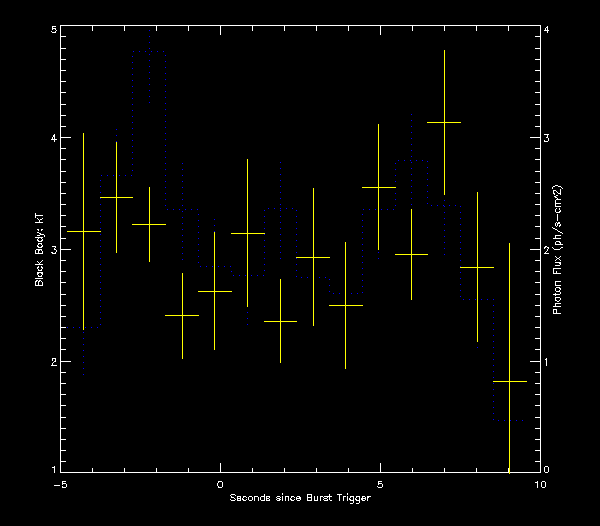This screenshot has width=600, height=526.
Task: Click the right y-axis tick label "3"
Action: [547, 139]
